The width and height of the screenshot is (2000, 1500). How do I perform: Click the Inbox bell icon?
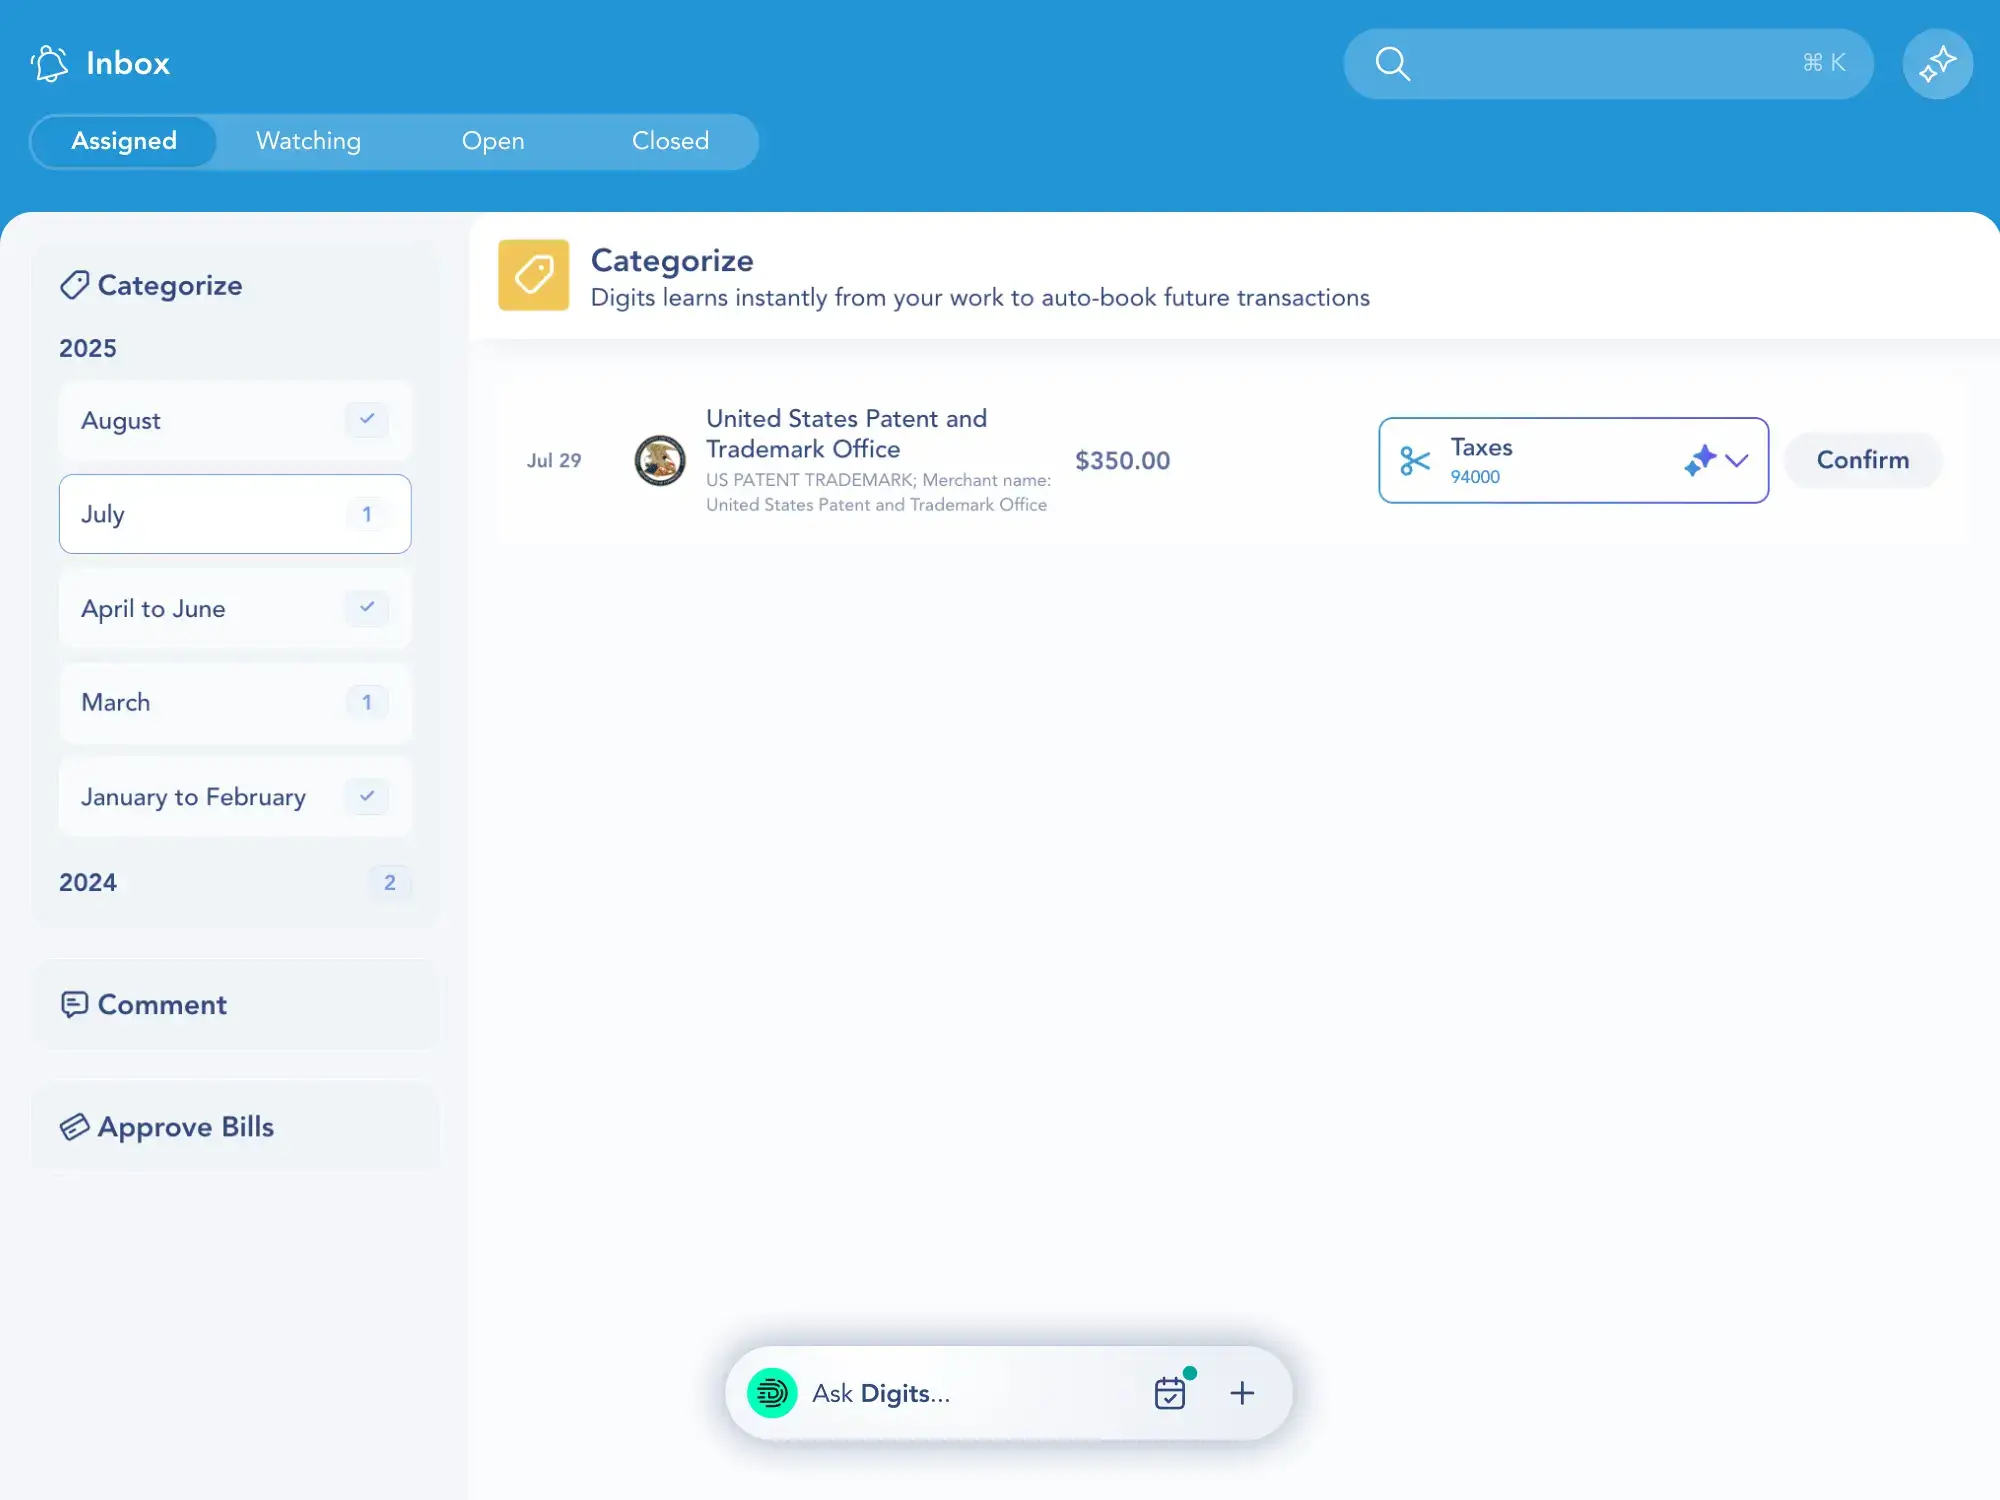pos(50,63)
